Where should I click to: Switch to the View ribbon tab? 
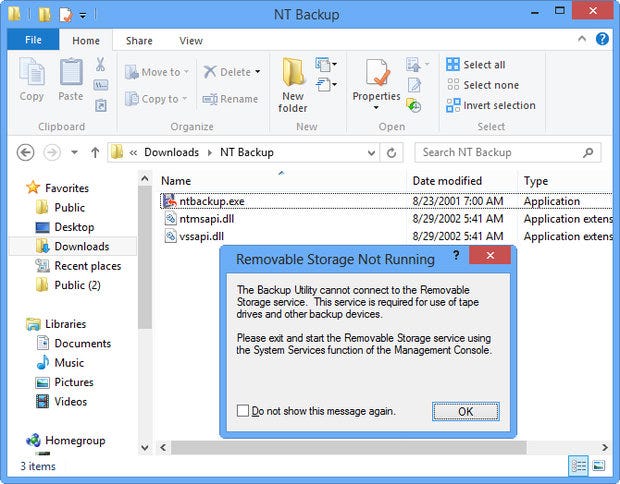pos(191,40)
